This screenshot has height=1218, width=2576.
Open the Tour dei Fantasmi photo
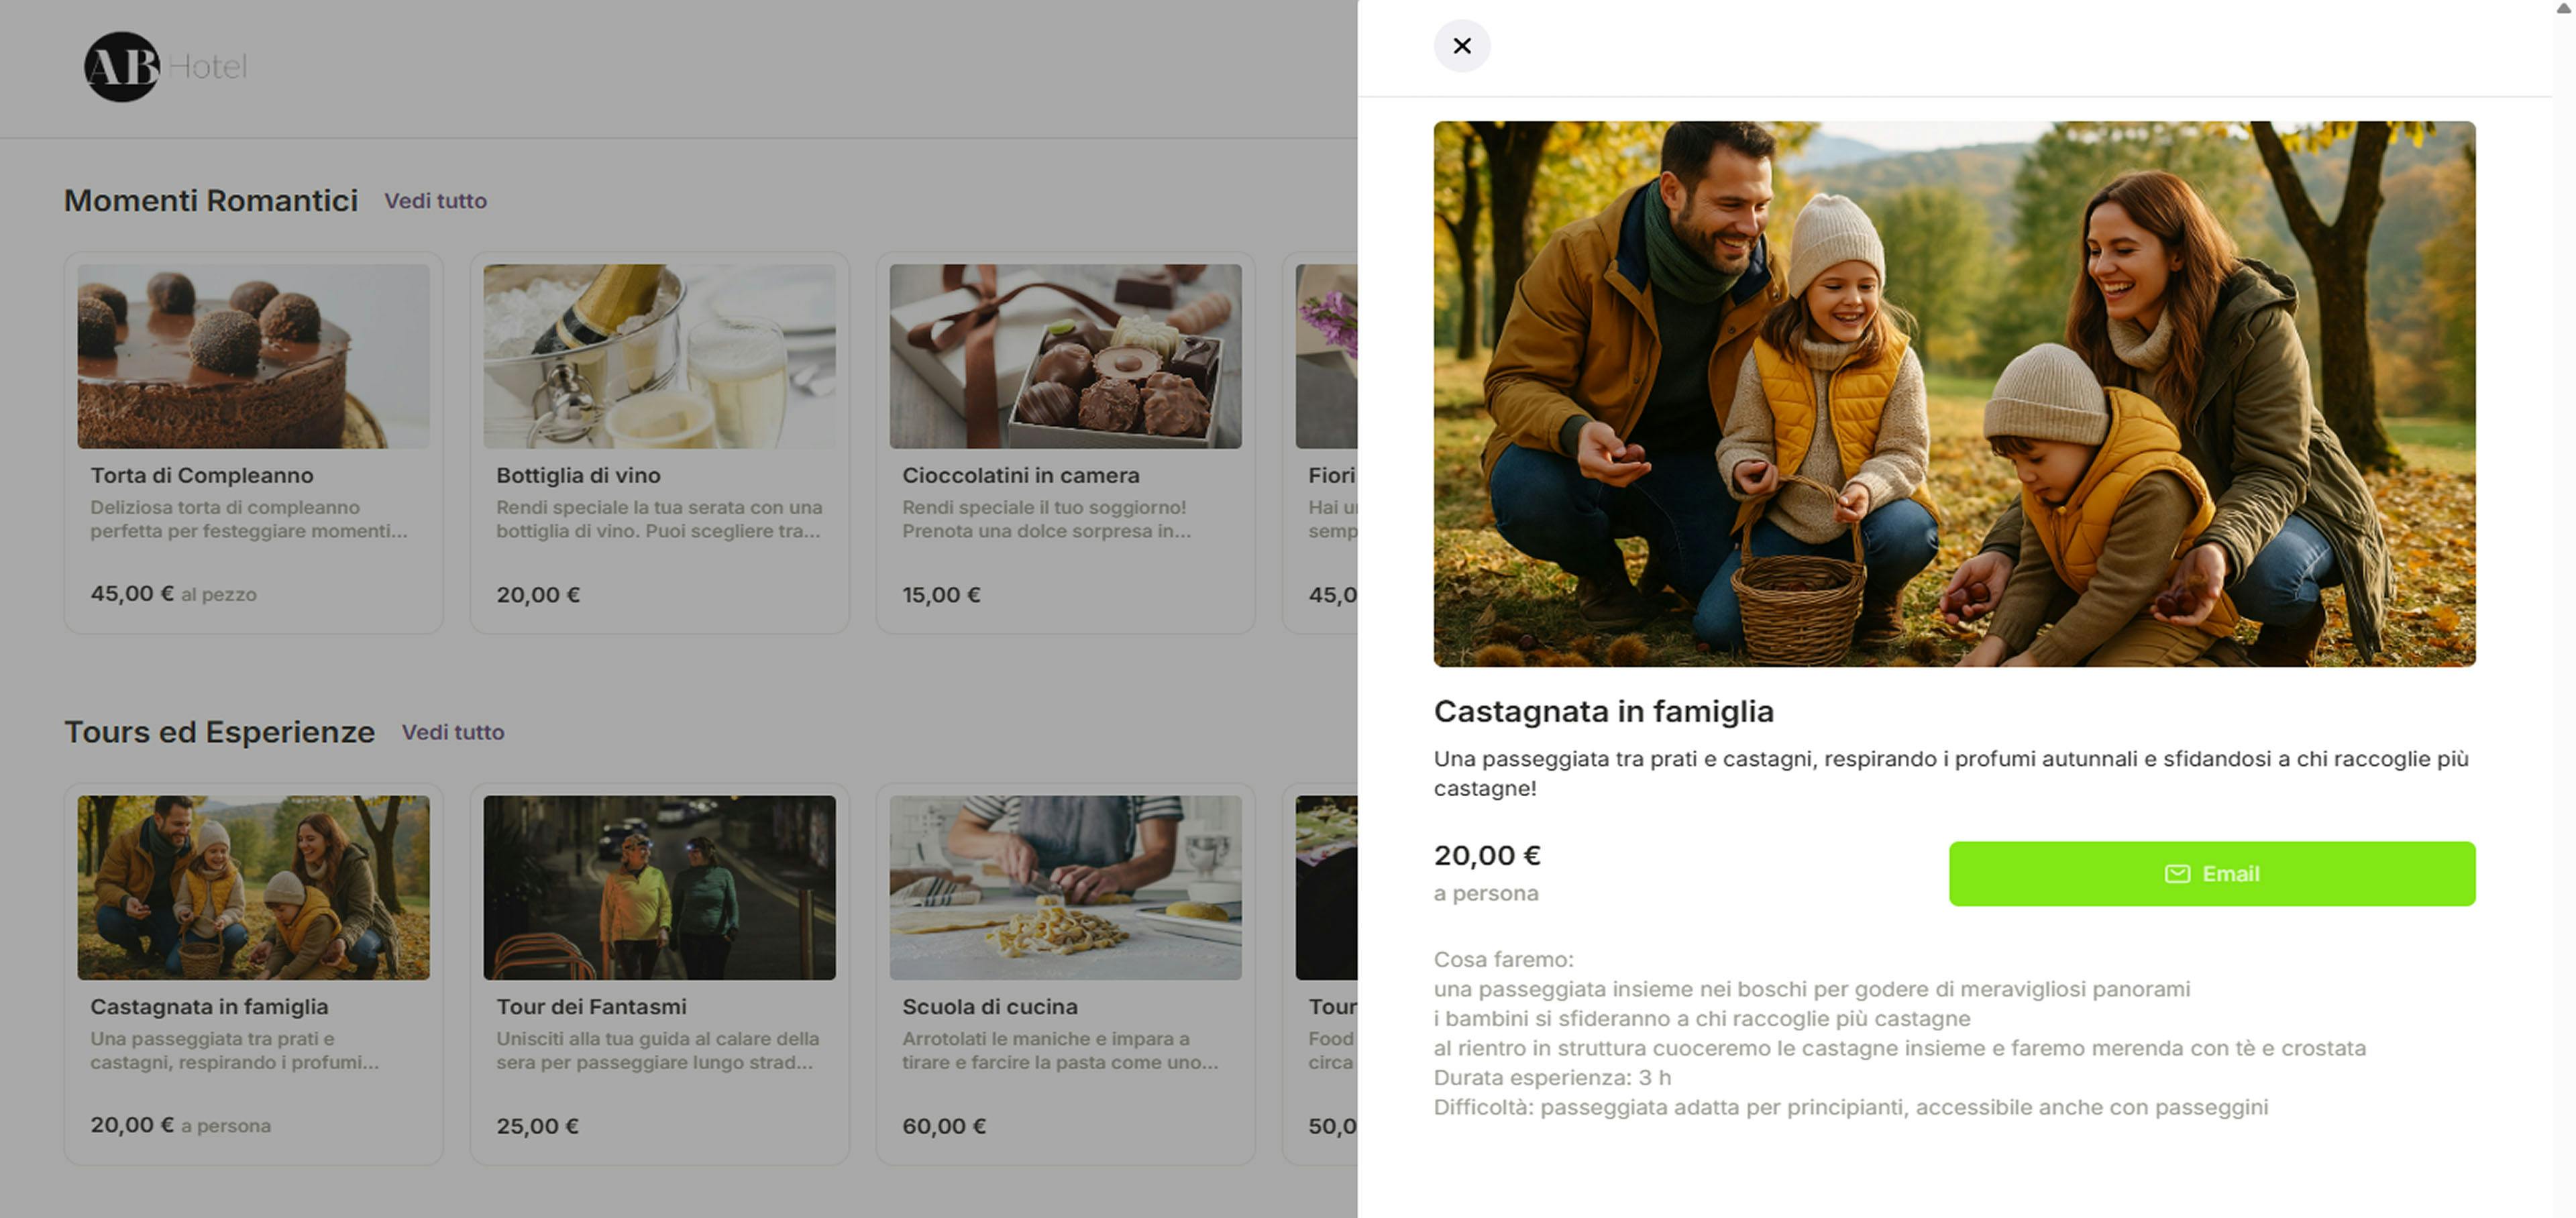pyautogui.click(x=659, y=887)
